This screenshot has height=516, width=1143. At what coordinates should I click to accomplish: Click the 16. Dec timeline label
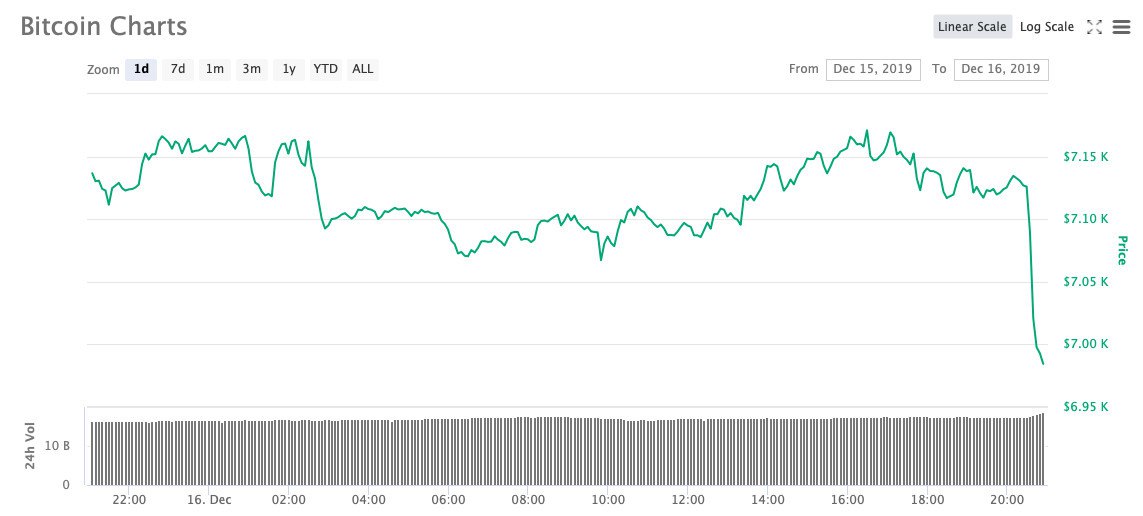(x=209, y=499)
